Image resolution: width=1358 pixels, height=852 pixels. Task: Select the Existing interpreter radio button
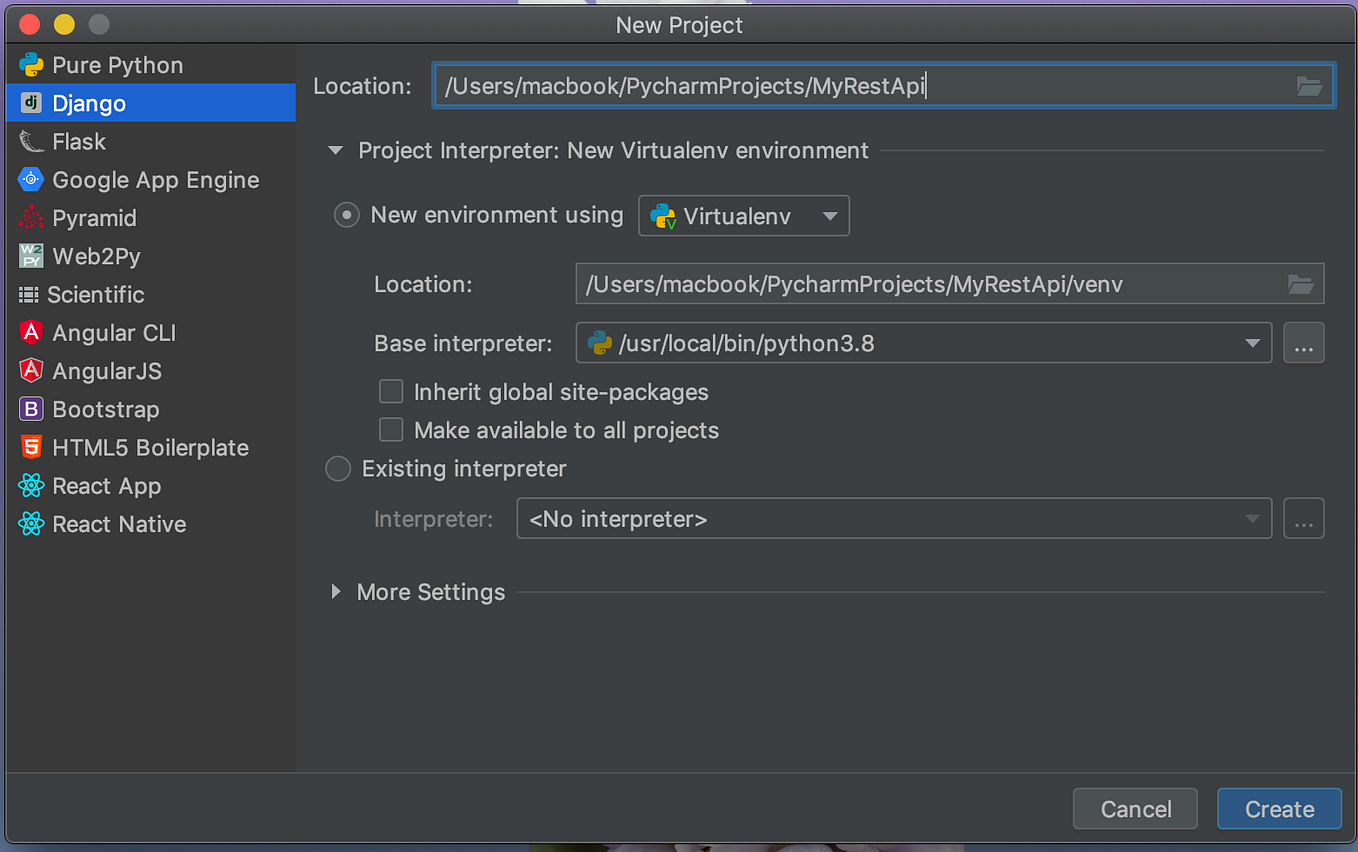point(338,468)
